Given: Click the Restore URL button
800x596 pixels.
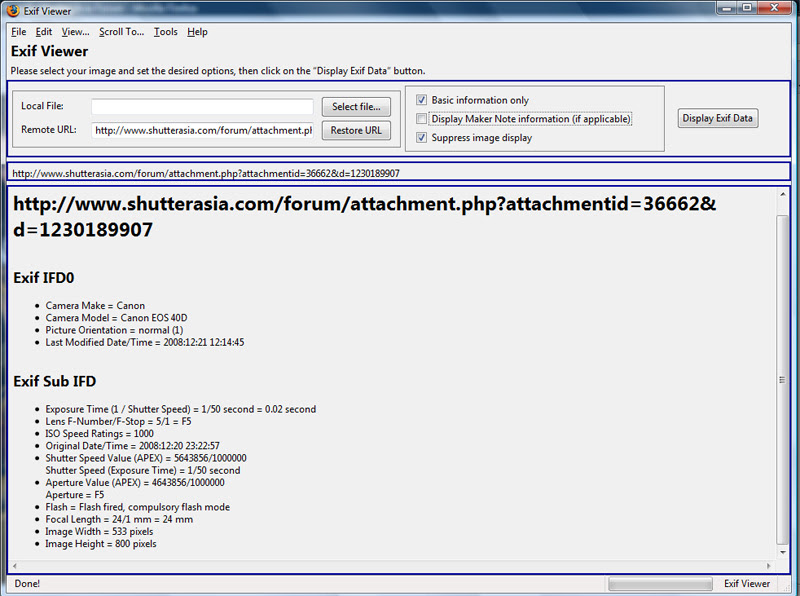Looking at the screenshot, I should (x=356, y=130).
